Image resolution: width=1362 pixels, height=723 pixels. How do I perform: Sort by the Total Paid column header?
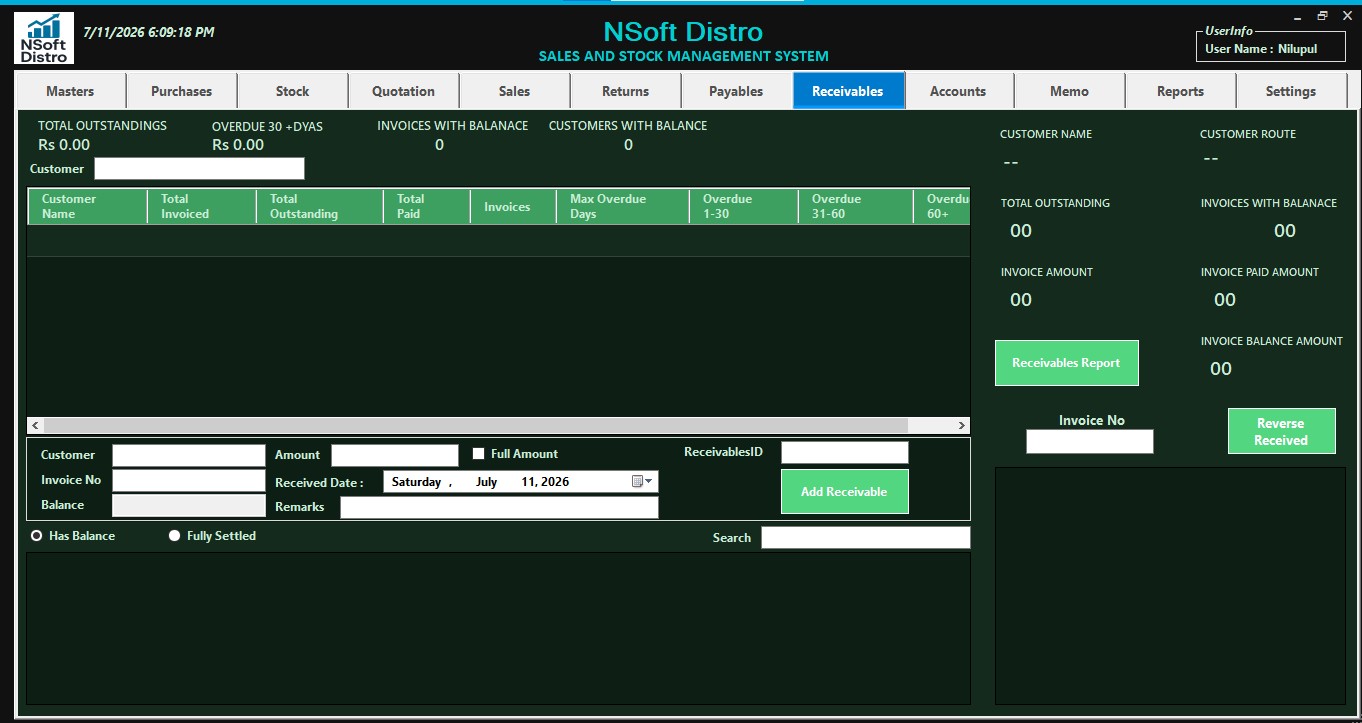tap(426, 206)
